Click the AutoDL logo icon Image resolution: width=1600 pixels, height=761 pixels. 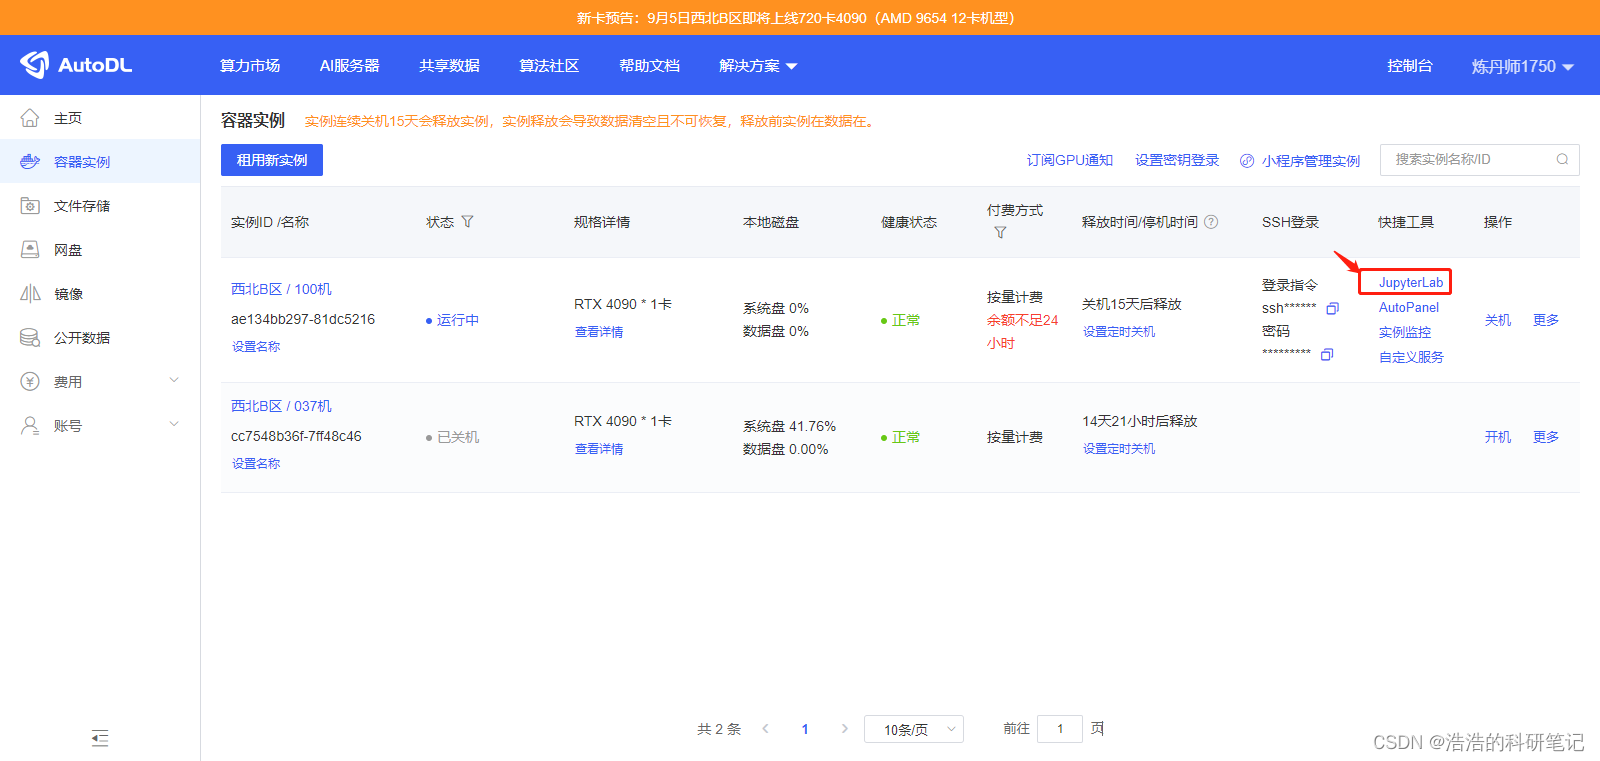tap(34, 65)
